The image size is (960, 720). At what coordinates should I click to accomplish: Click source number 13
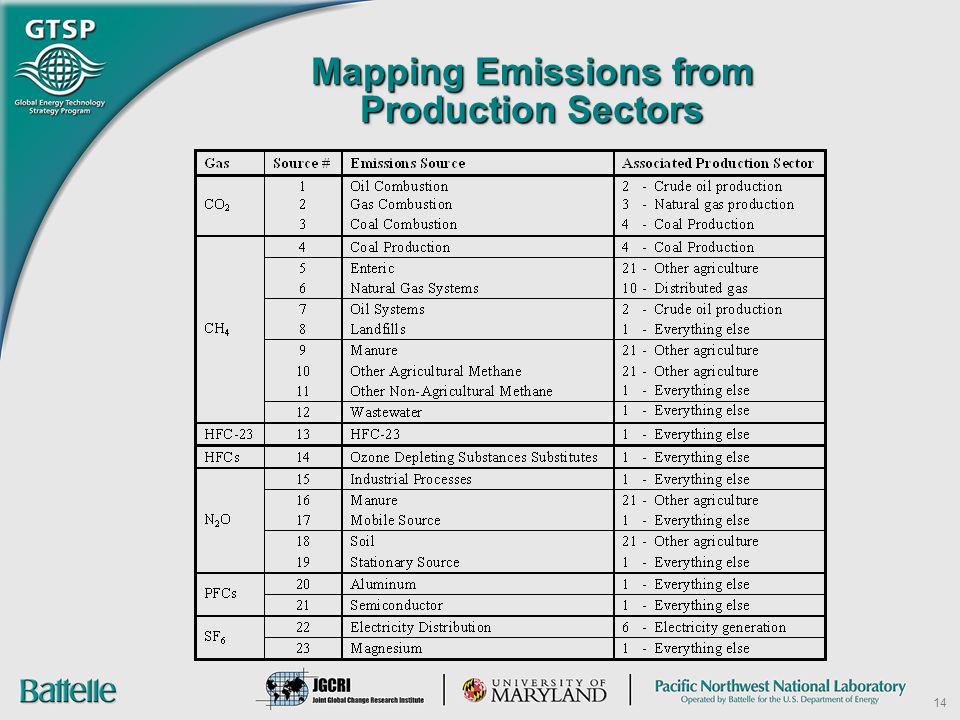tap(303, 434)
